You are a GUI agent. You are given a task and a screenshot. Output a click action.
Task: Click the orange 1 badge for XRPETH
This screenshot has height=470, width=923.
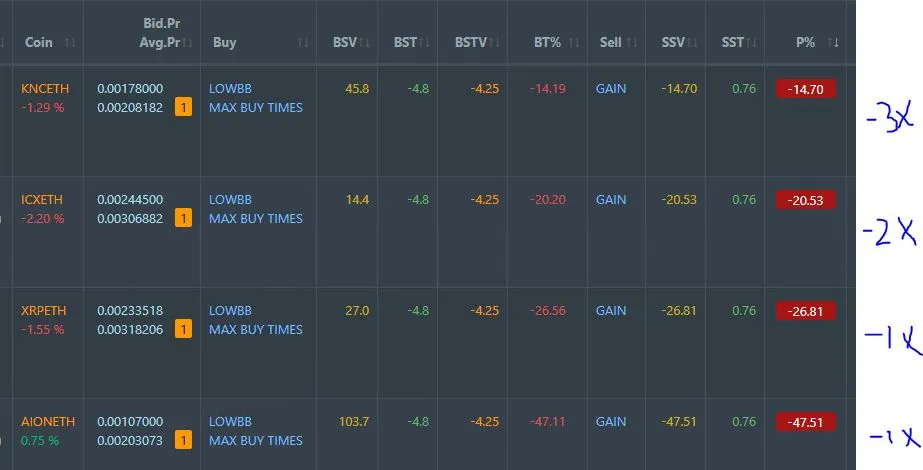(x=183, y=329)
